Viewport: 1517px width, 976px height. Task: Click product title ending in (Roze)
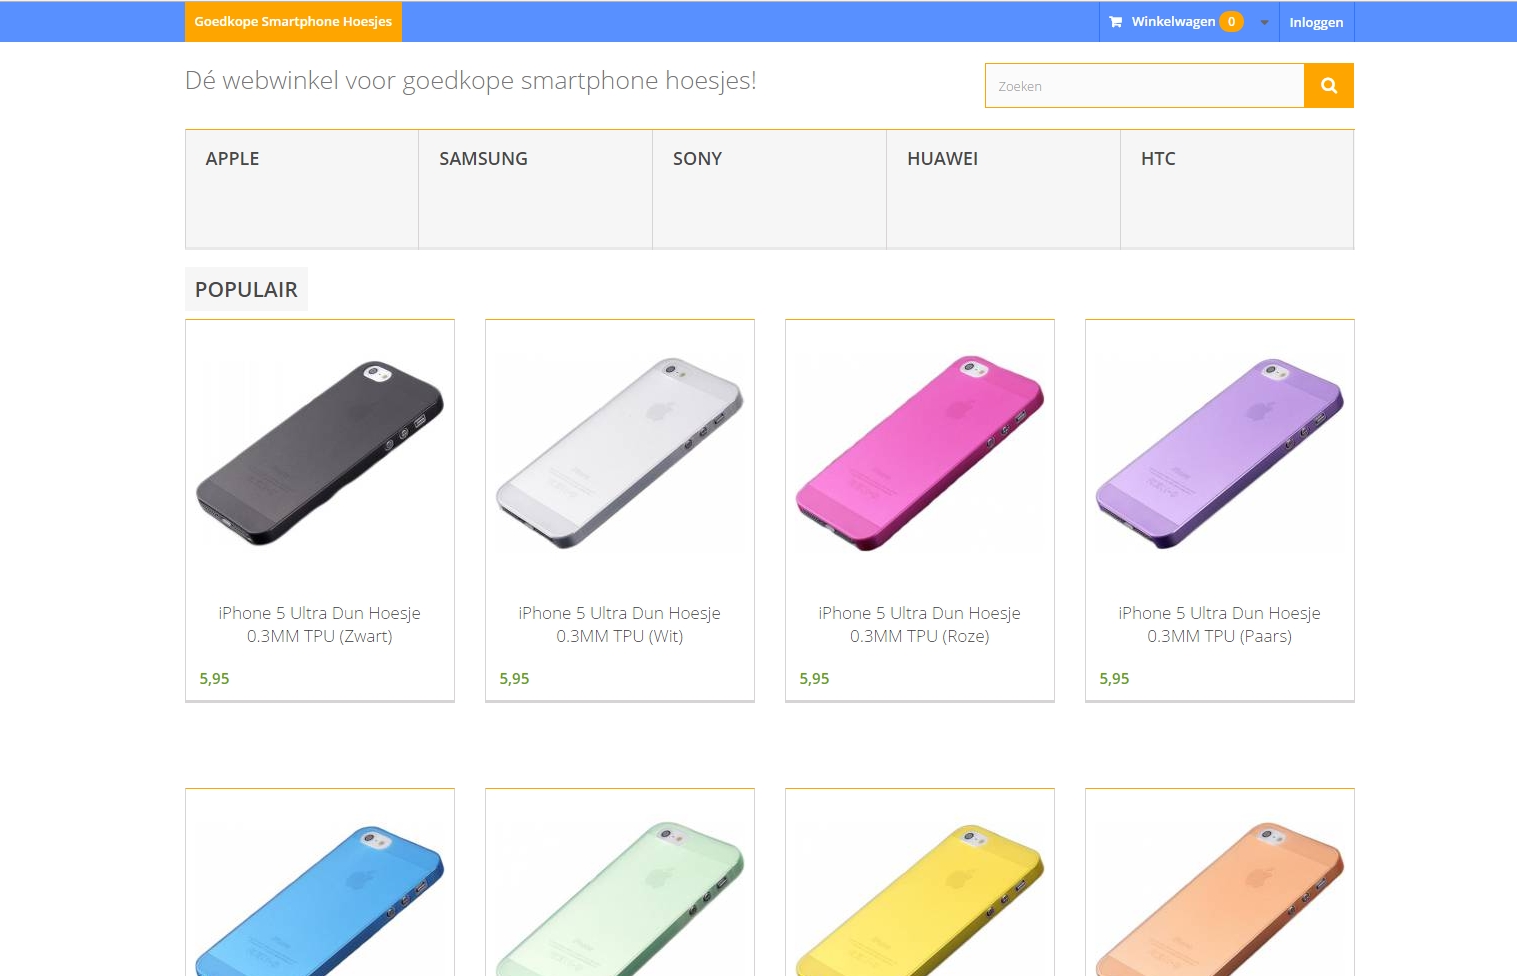920,624
